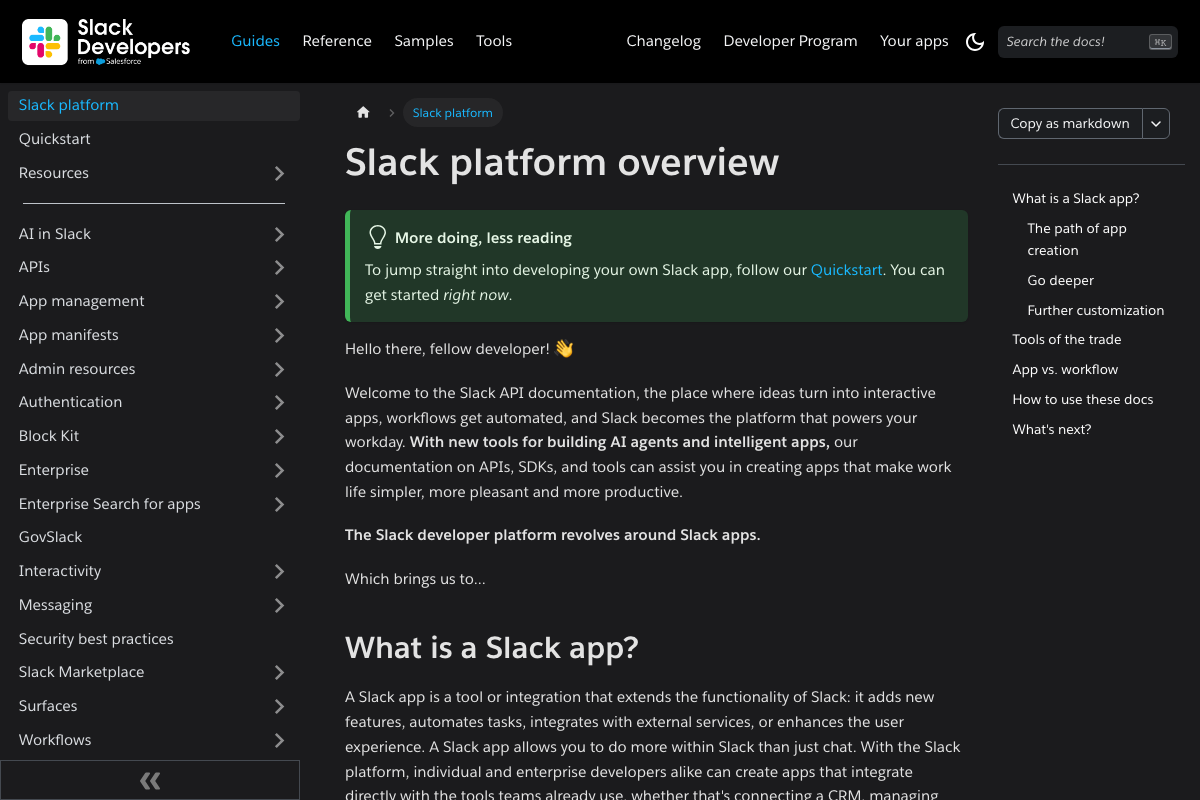Go to the Changelog page

pos(664,41)
